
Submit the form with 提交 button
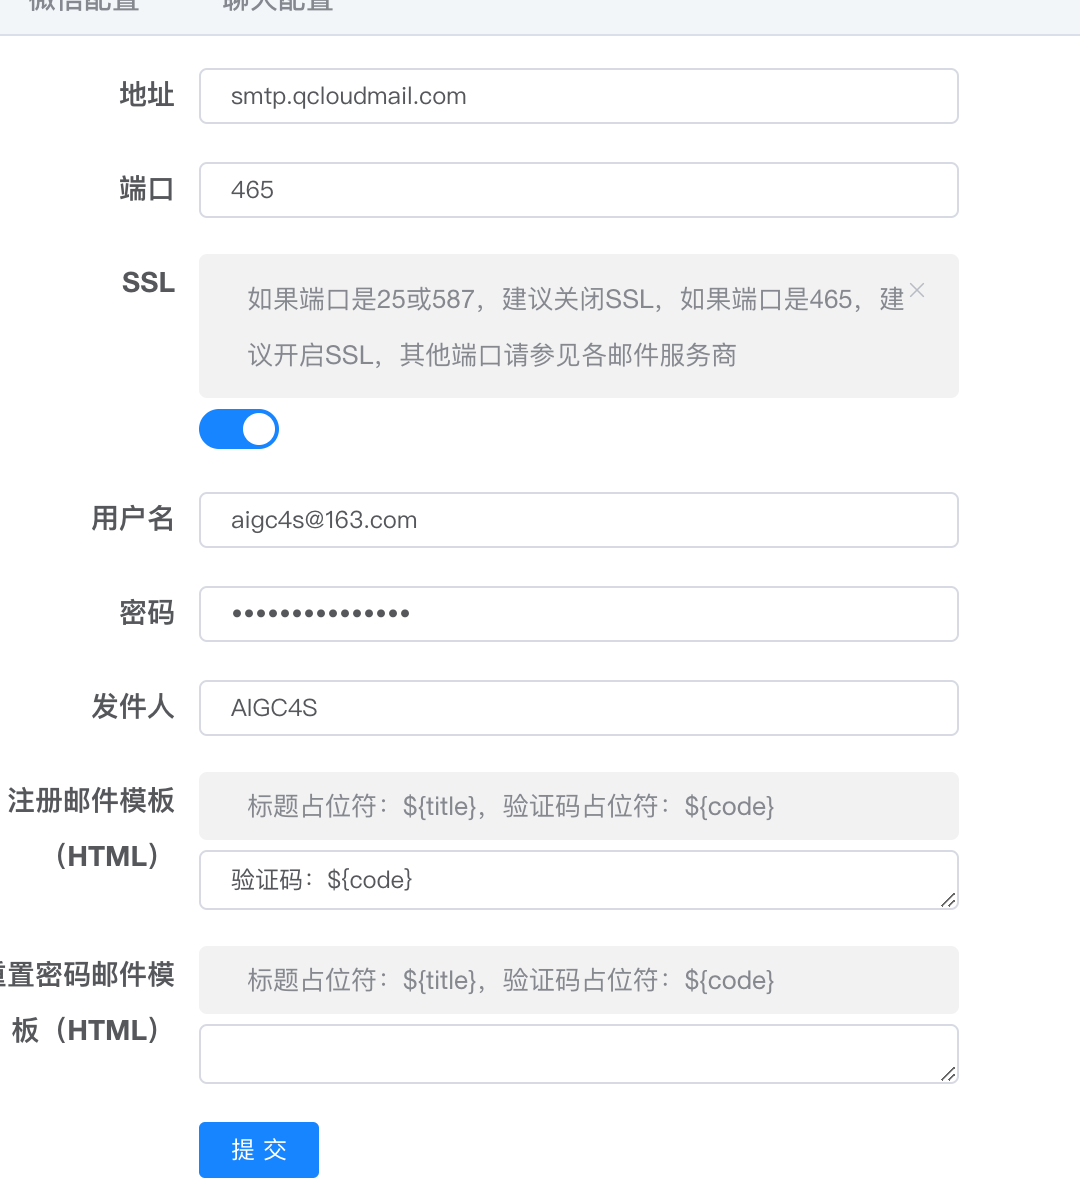point(258,1149)
